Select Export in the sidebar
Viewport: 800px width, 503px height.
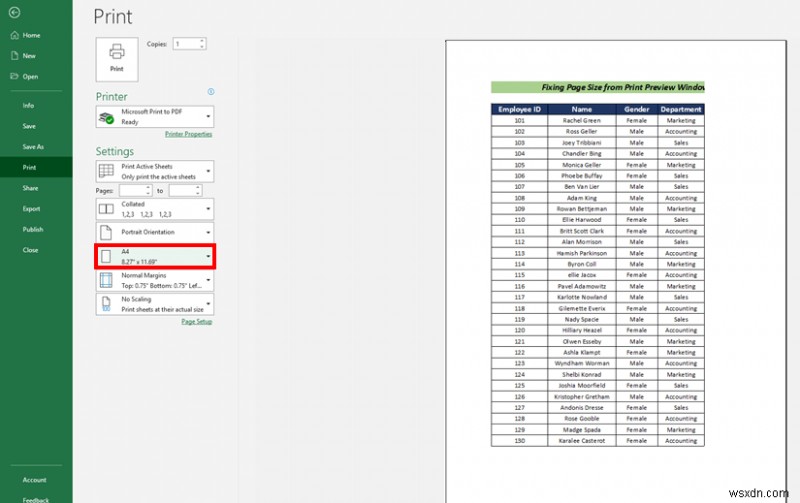pyautogui.click(x=31, y=209)
